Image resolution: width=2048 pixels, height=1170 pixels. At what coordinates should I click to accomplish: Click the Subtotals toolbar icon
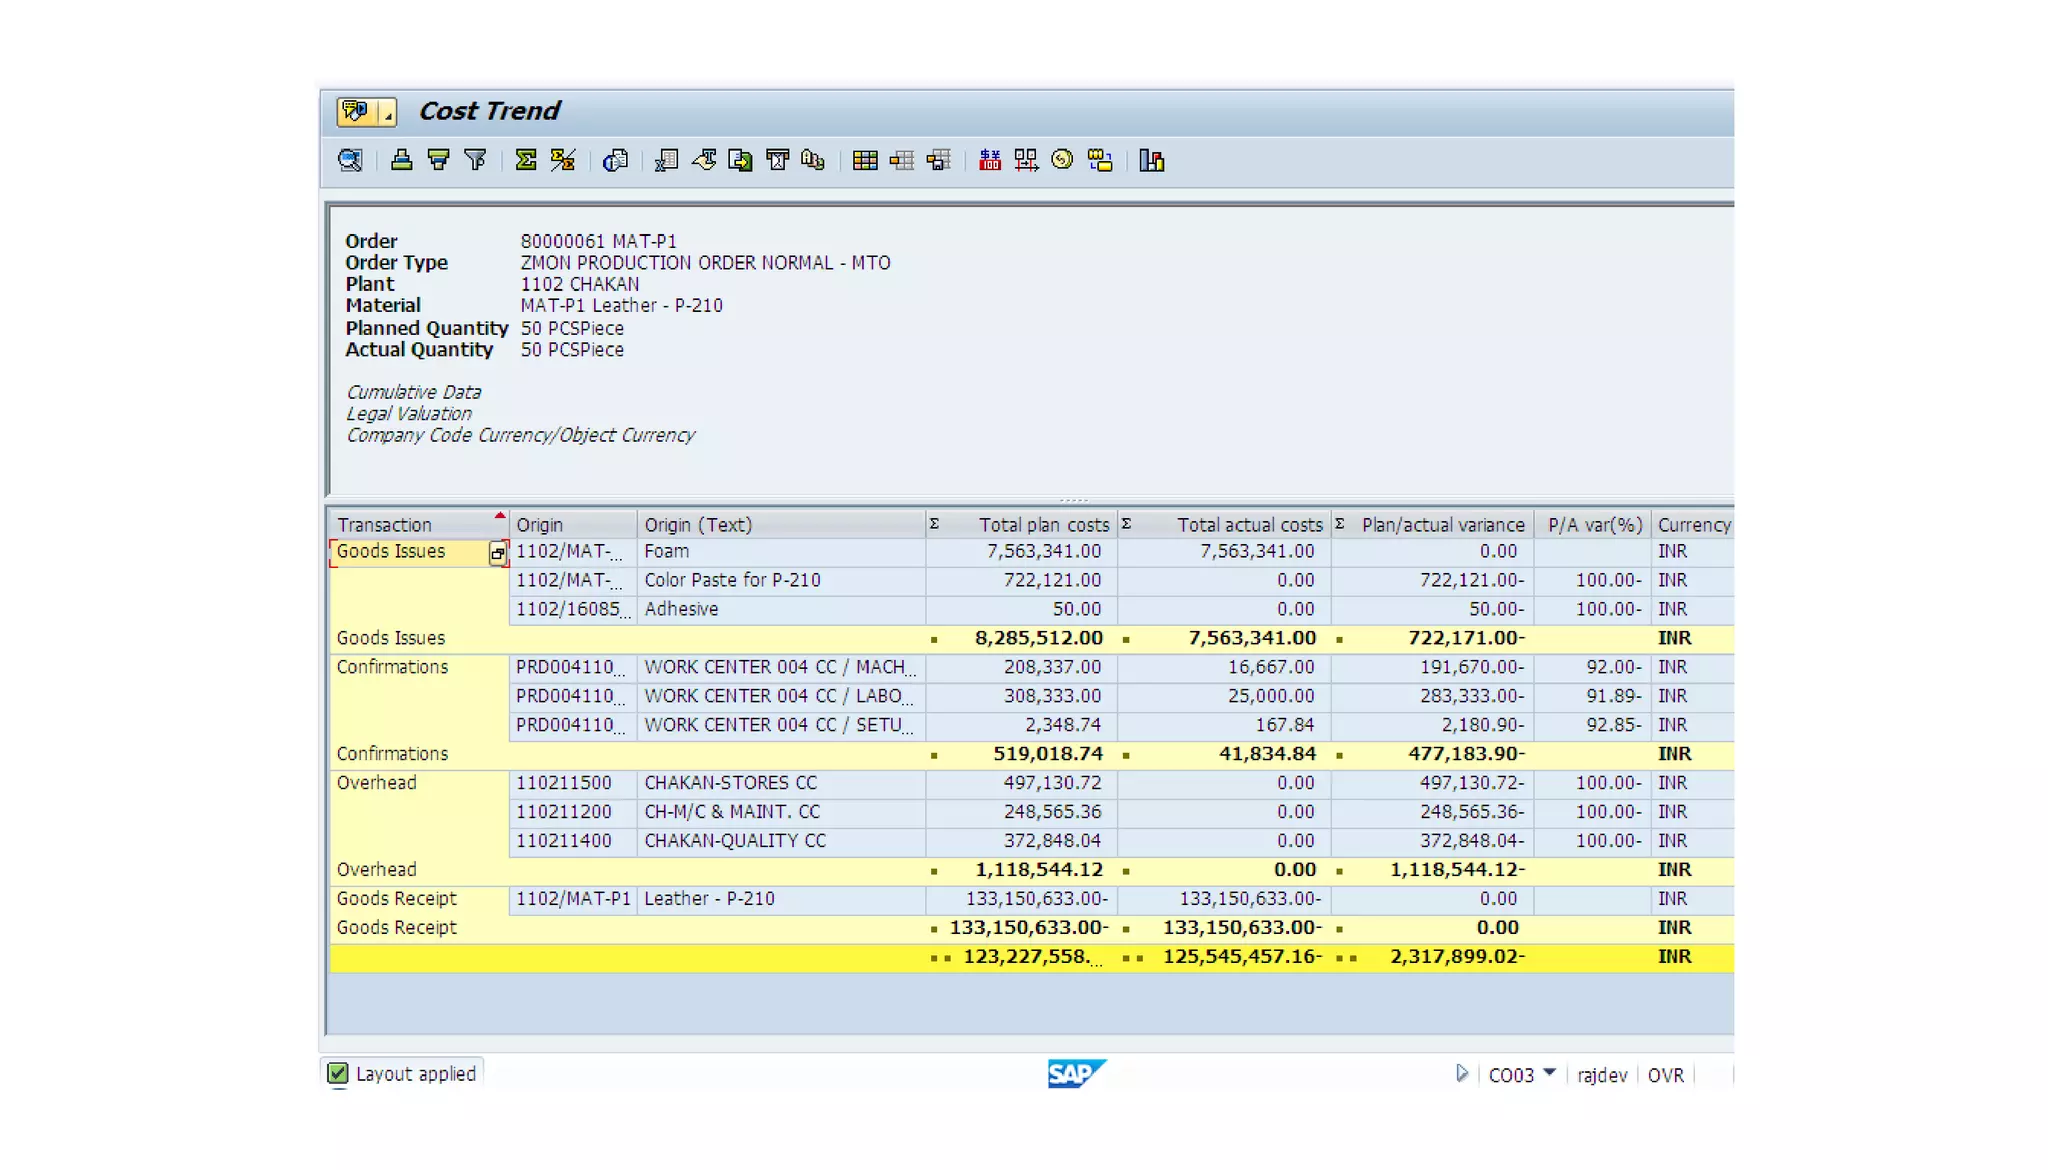point(562,160)
